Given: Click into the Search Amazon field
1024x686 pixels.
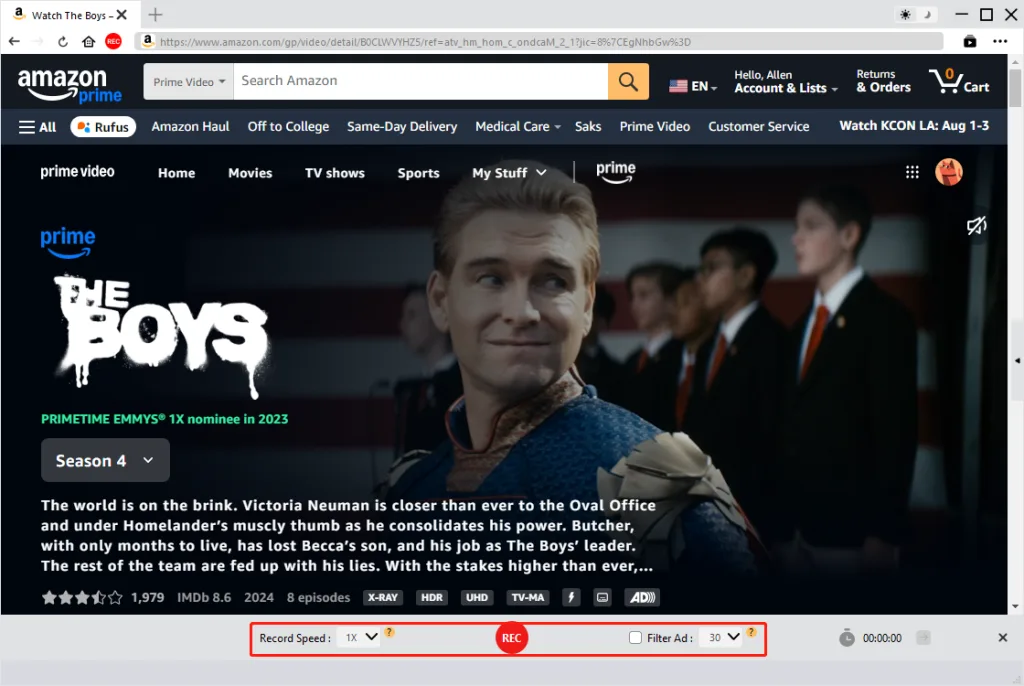Looking at the screenshot, I should (420, 81).
